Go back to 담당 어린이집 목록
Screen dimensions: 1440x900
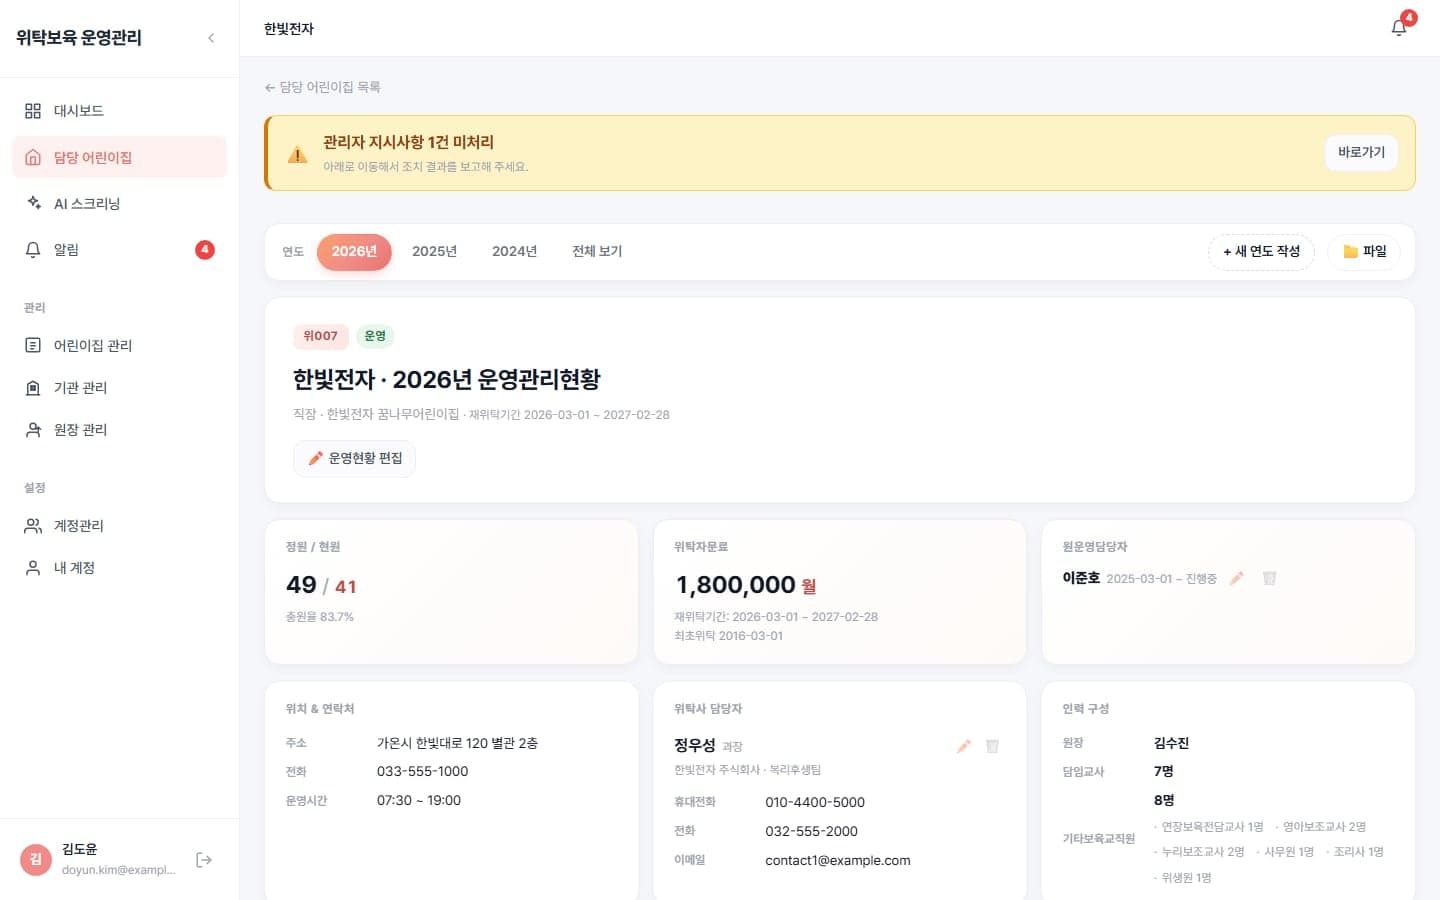(322, 87)
